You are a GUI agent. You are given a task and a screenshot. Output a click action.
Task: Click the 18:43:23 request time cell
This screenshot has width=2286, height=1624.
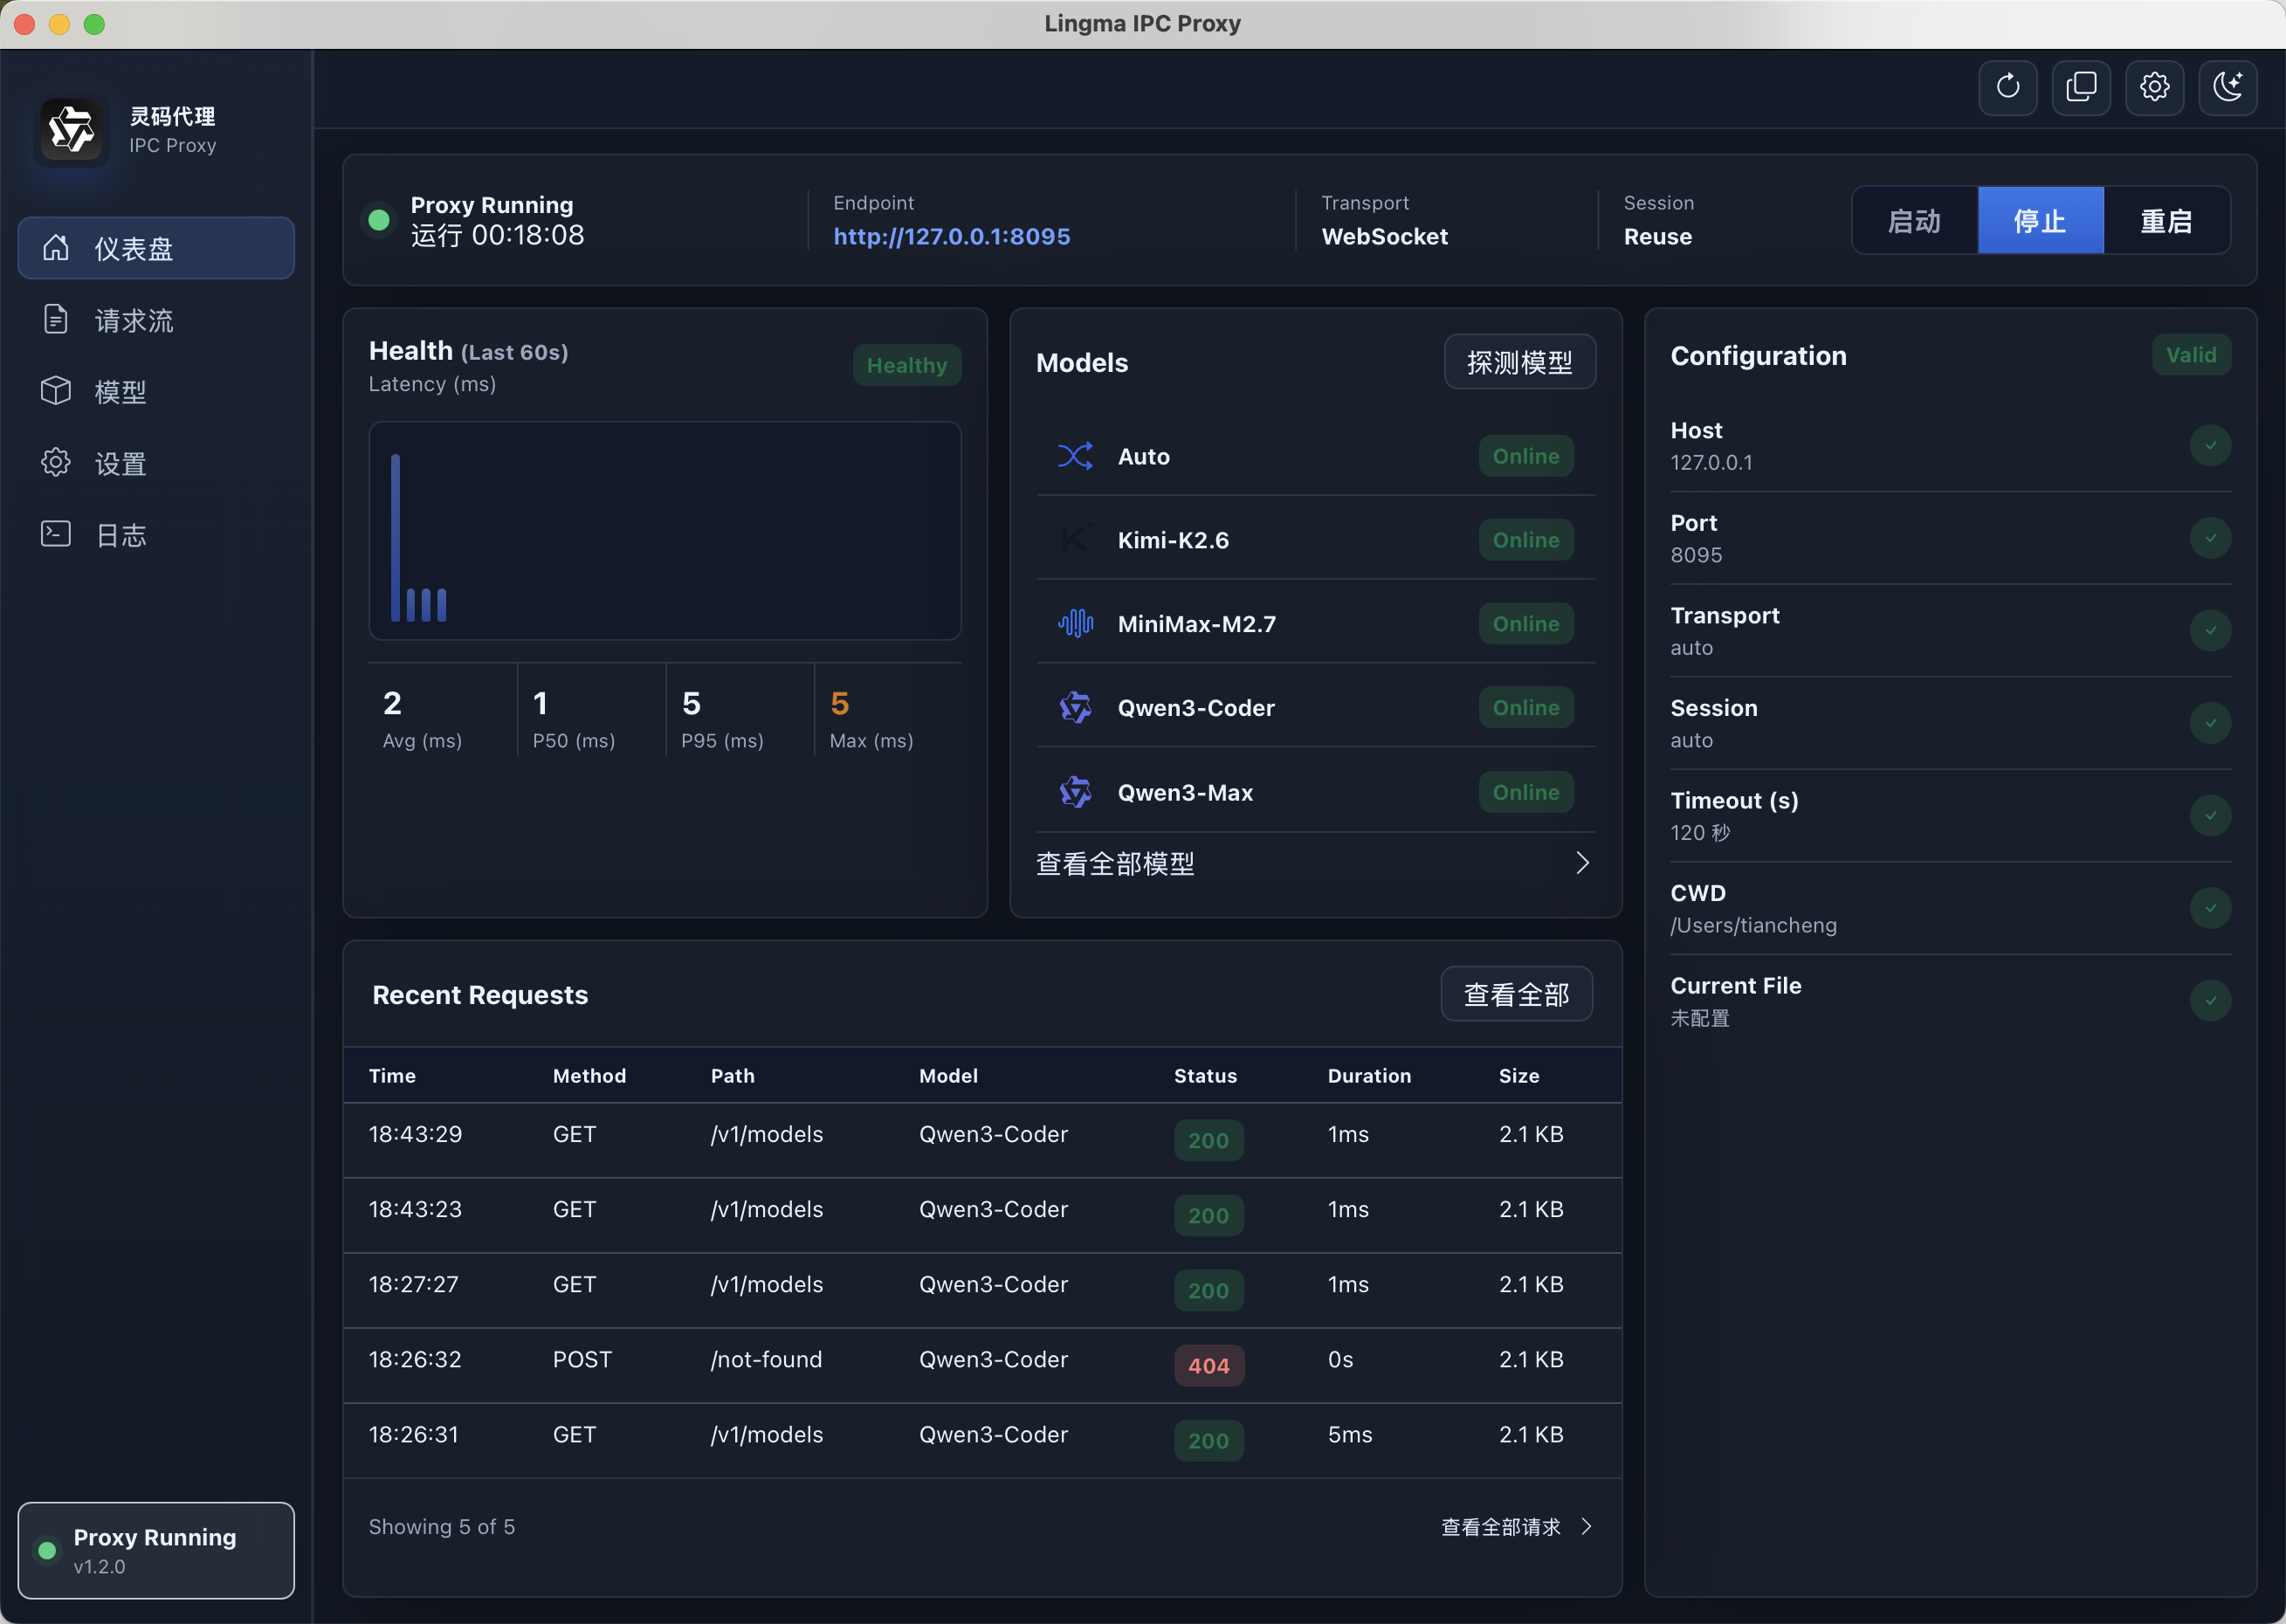415,1209
